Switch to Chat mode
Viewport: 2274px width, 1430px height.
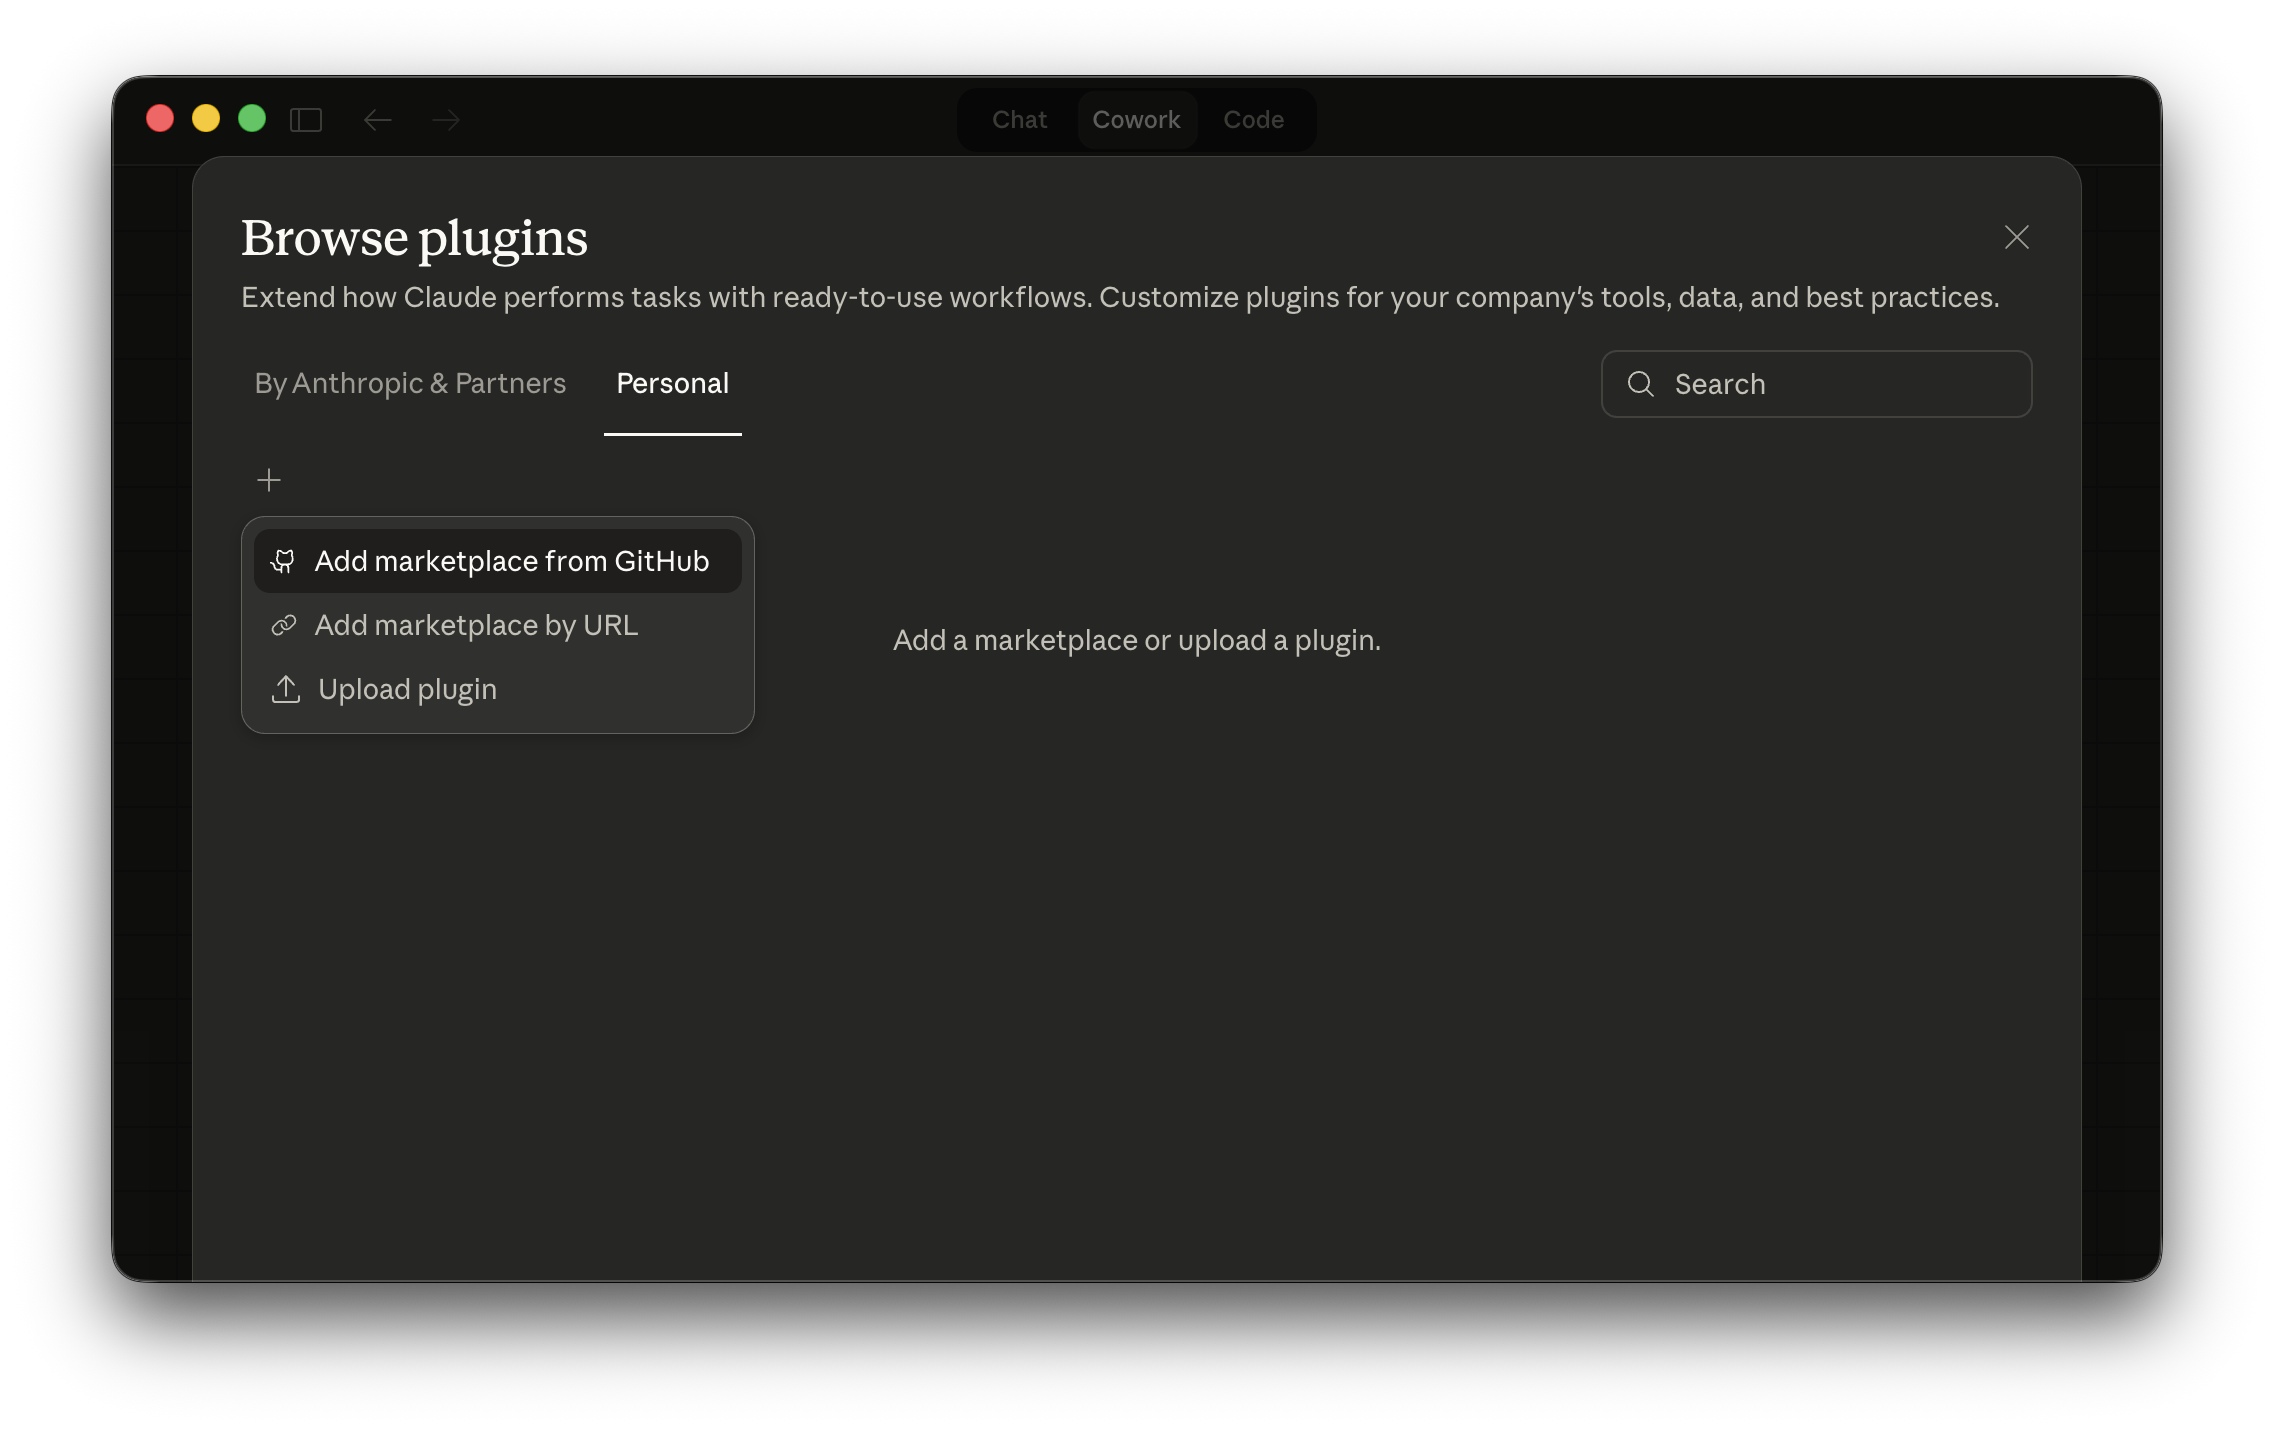(x=1018, y=119)
